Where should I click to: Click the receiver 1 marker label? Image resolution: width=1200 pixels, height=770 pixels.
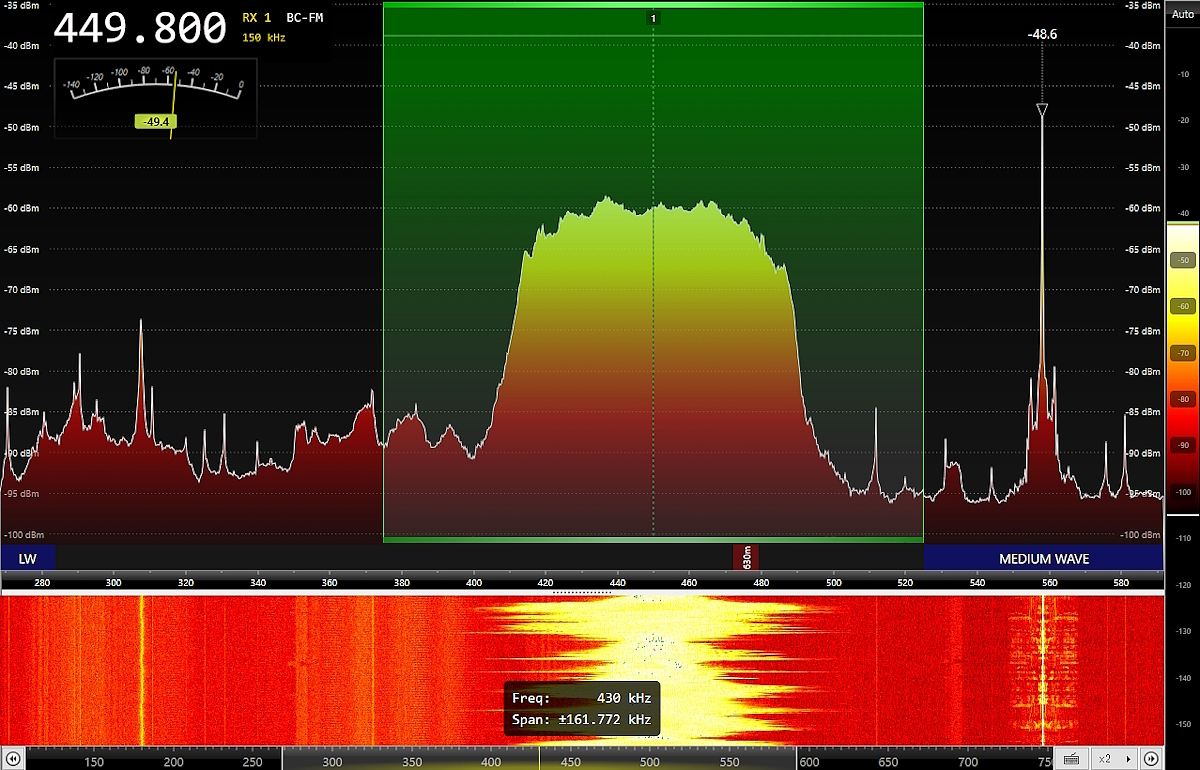[x=653, y=18]
